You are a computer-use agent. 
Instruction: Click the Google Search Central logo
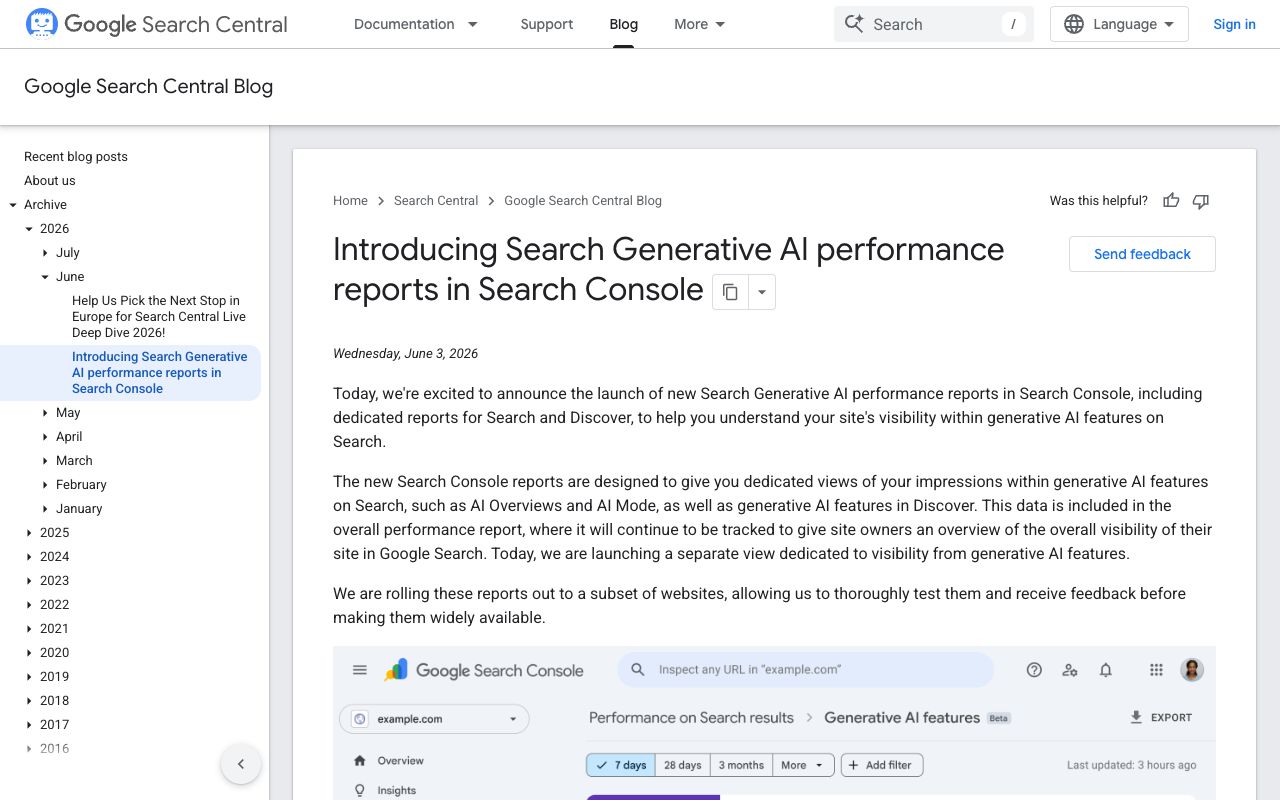click(156, 24)
